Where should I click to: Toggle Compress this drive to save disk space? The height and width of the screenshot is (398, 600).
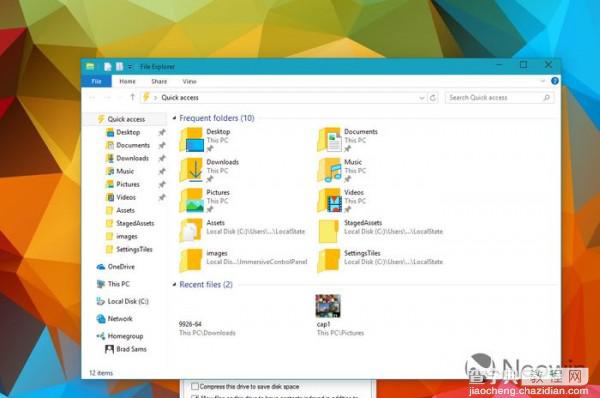pos(194,386)
